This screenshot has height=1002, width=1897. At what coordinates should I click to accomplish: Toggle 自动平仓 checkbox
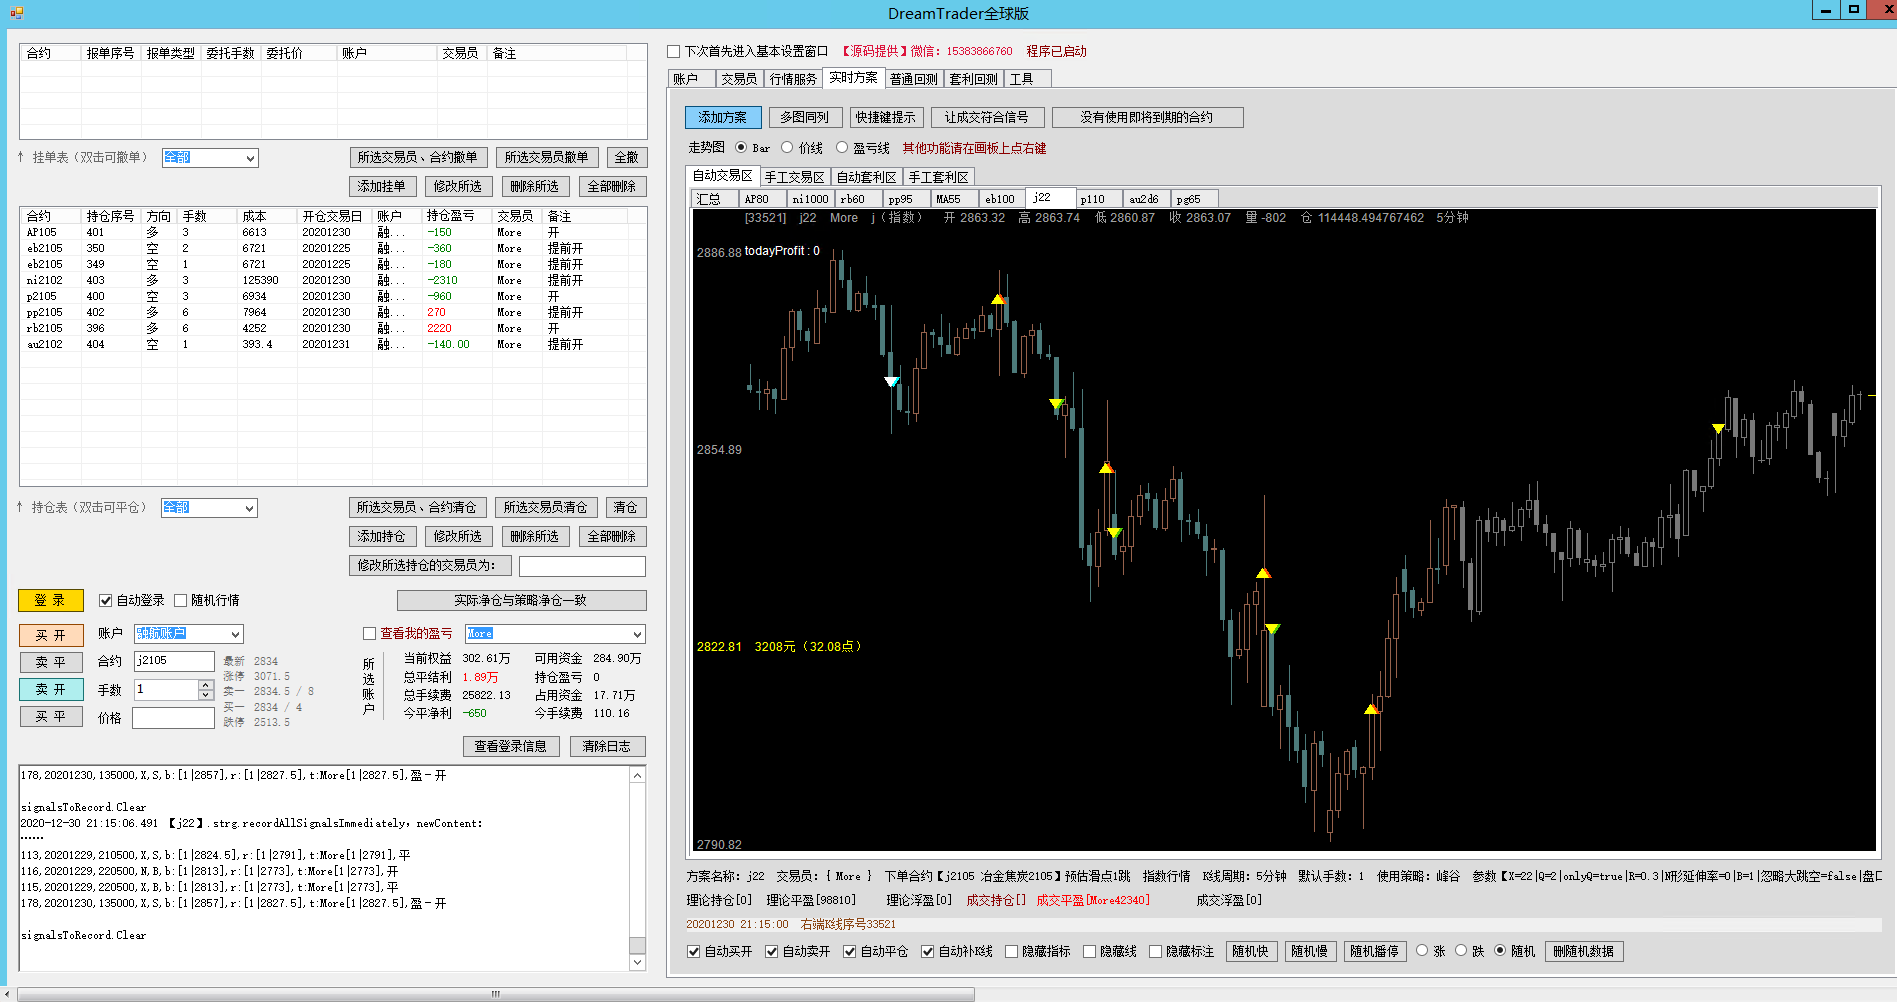[850, 951]
